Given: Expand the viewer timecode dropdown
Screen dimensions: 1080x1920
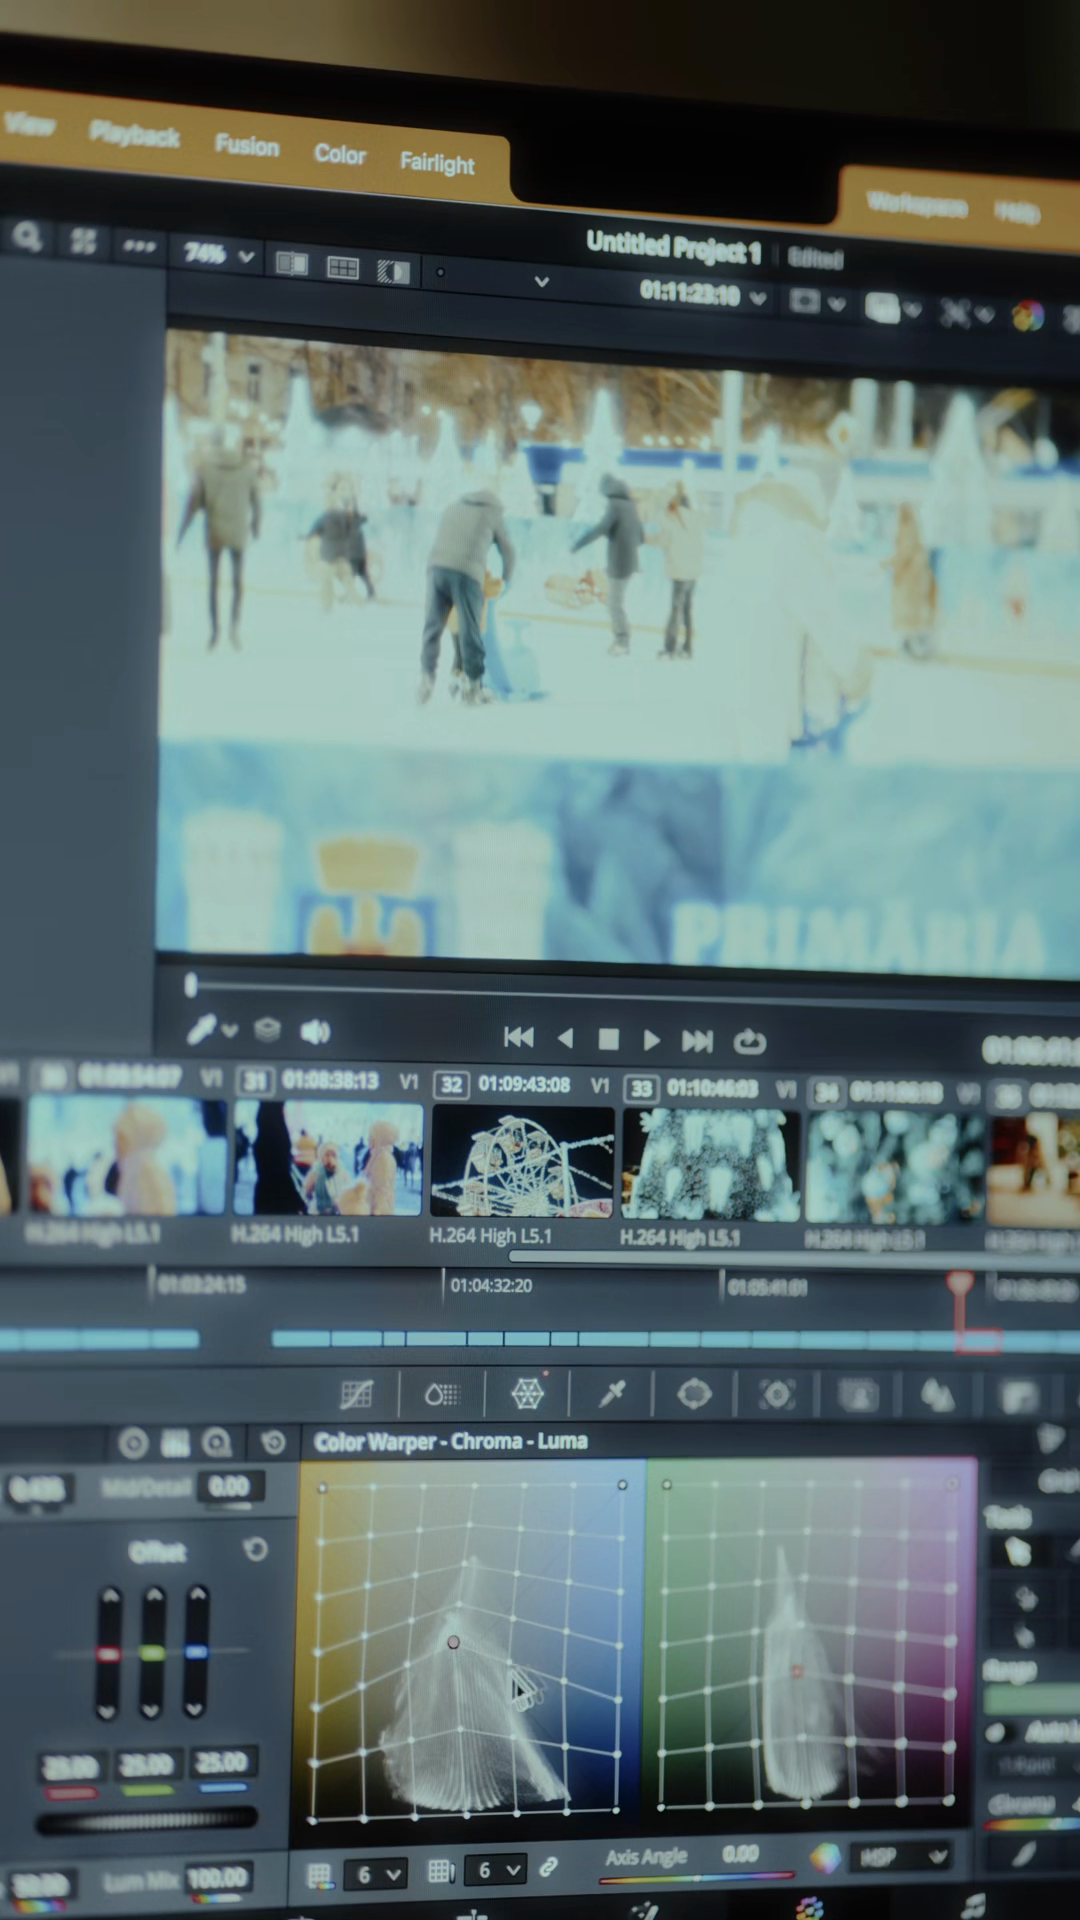Looking at the screenshot, I should [x=758, y=298].
